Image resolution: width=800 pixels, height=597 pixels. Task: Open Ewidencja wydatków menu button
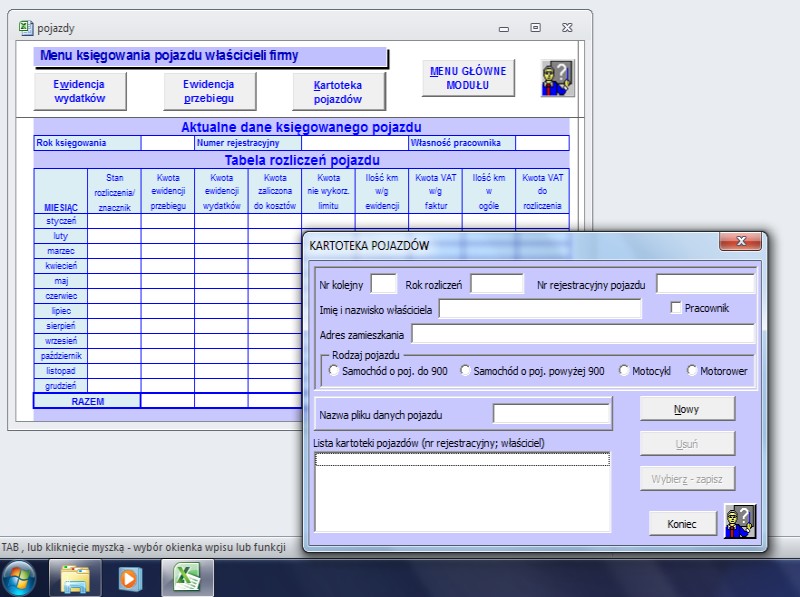pos(79,92)
